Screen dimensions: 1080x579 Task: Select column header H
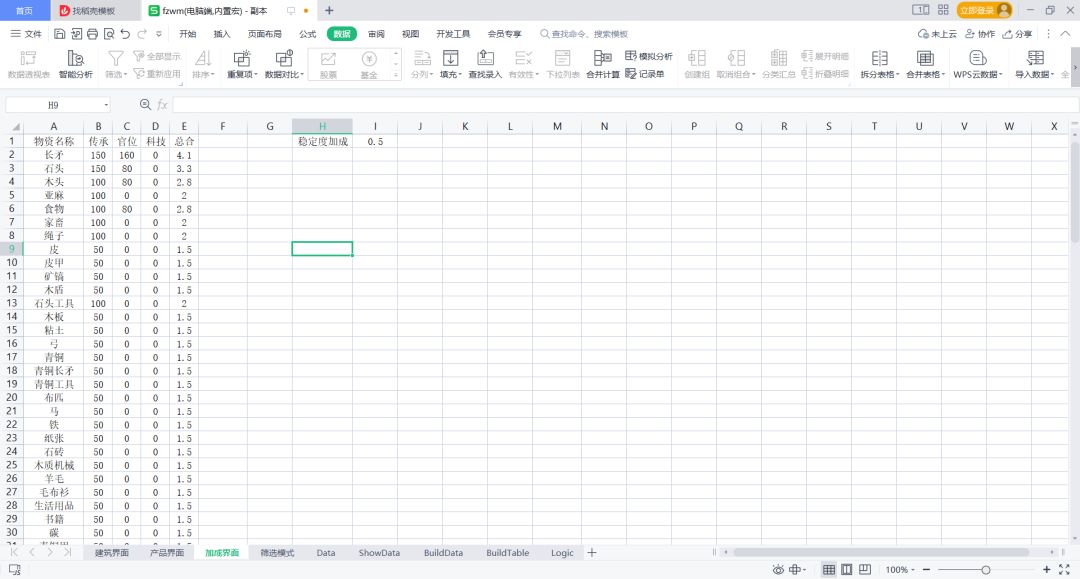click(x=322, y=126)
